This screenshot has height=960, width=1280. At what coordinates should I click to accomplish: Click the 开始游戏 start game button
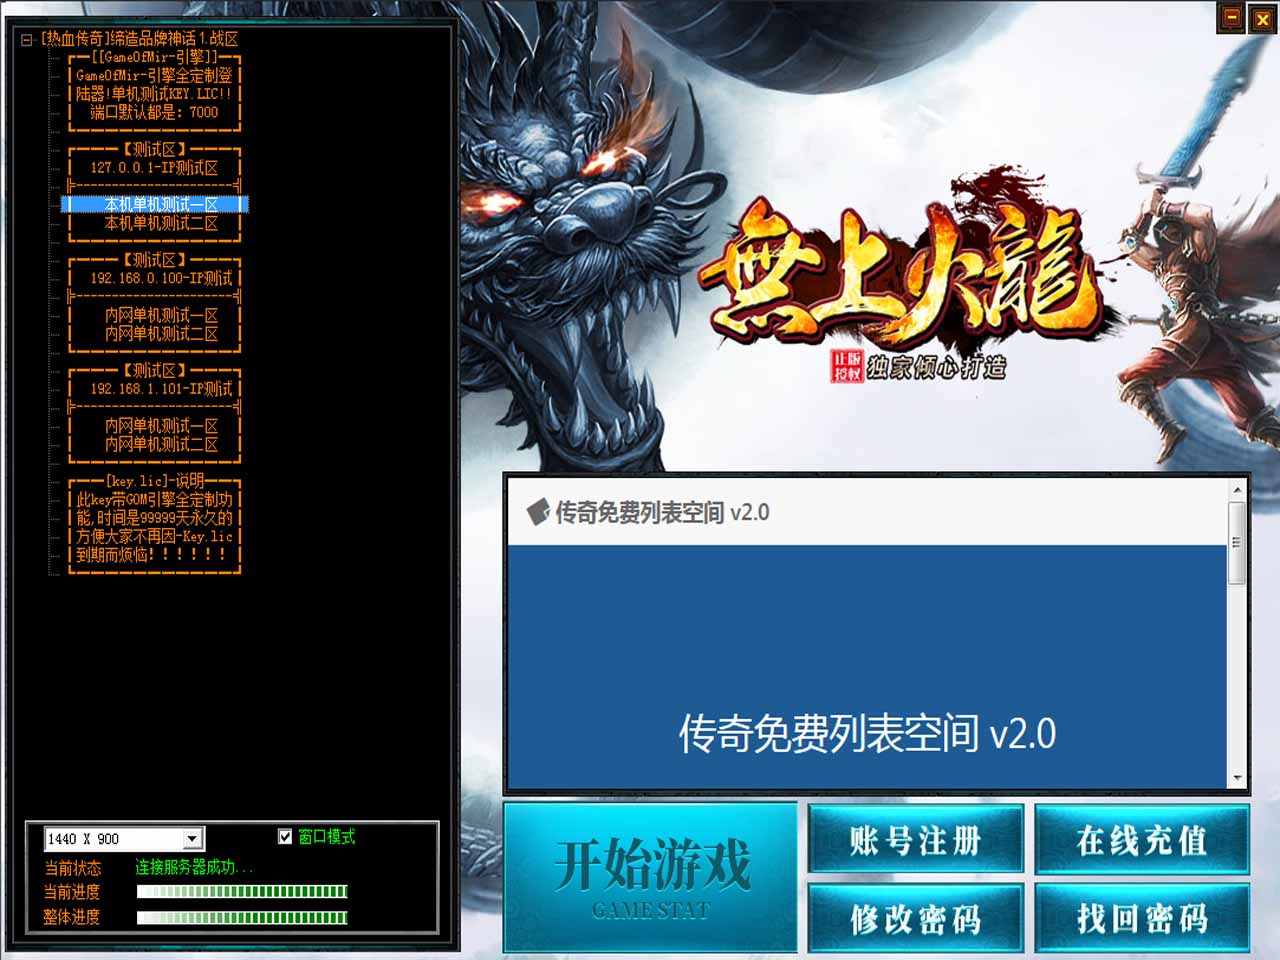coord(651,877)
